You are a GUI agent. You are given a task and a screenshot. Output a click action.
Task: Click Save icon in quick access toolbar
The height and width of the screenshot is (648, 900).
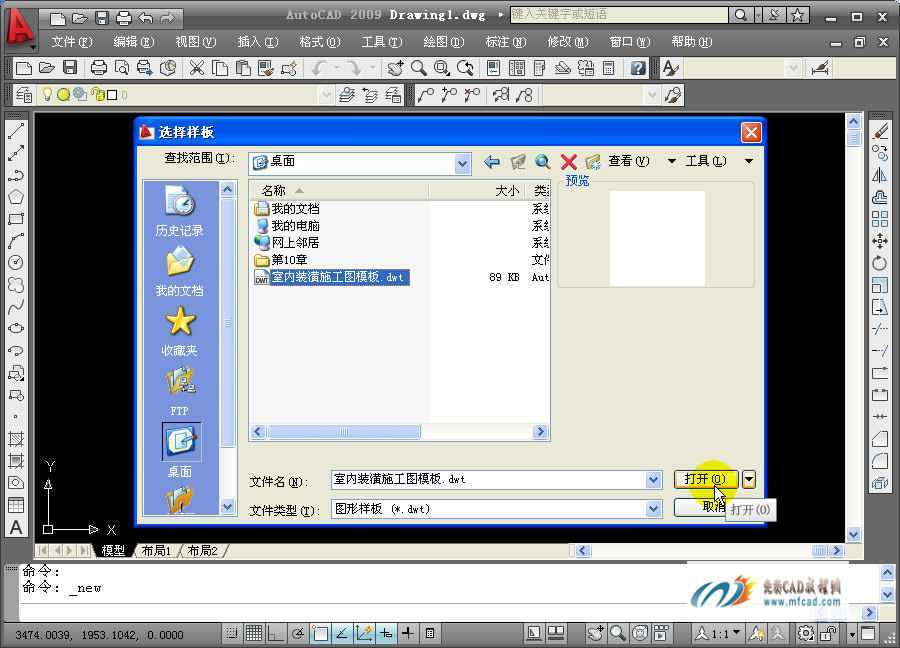102,18
